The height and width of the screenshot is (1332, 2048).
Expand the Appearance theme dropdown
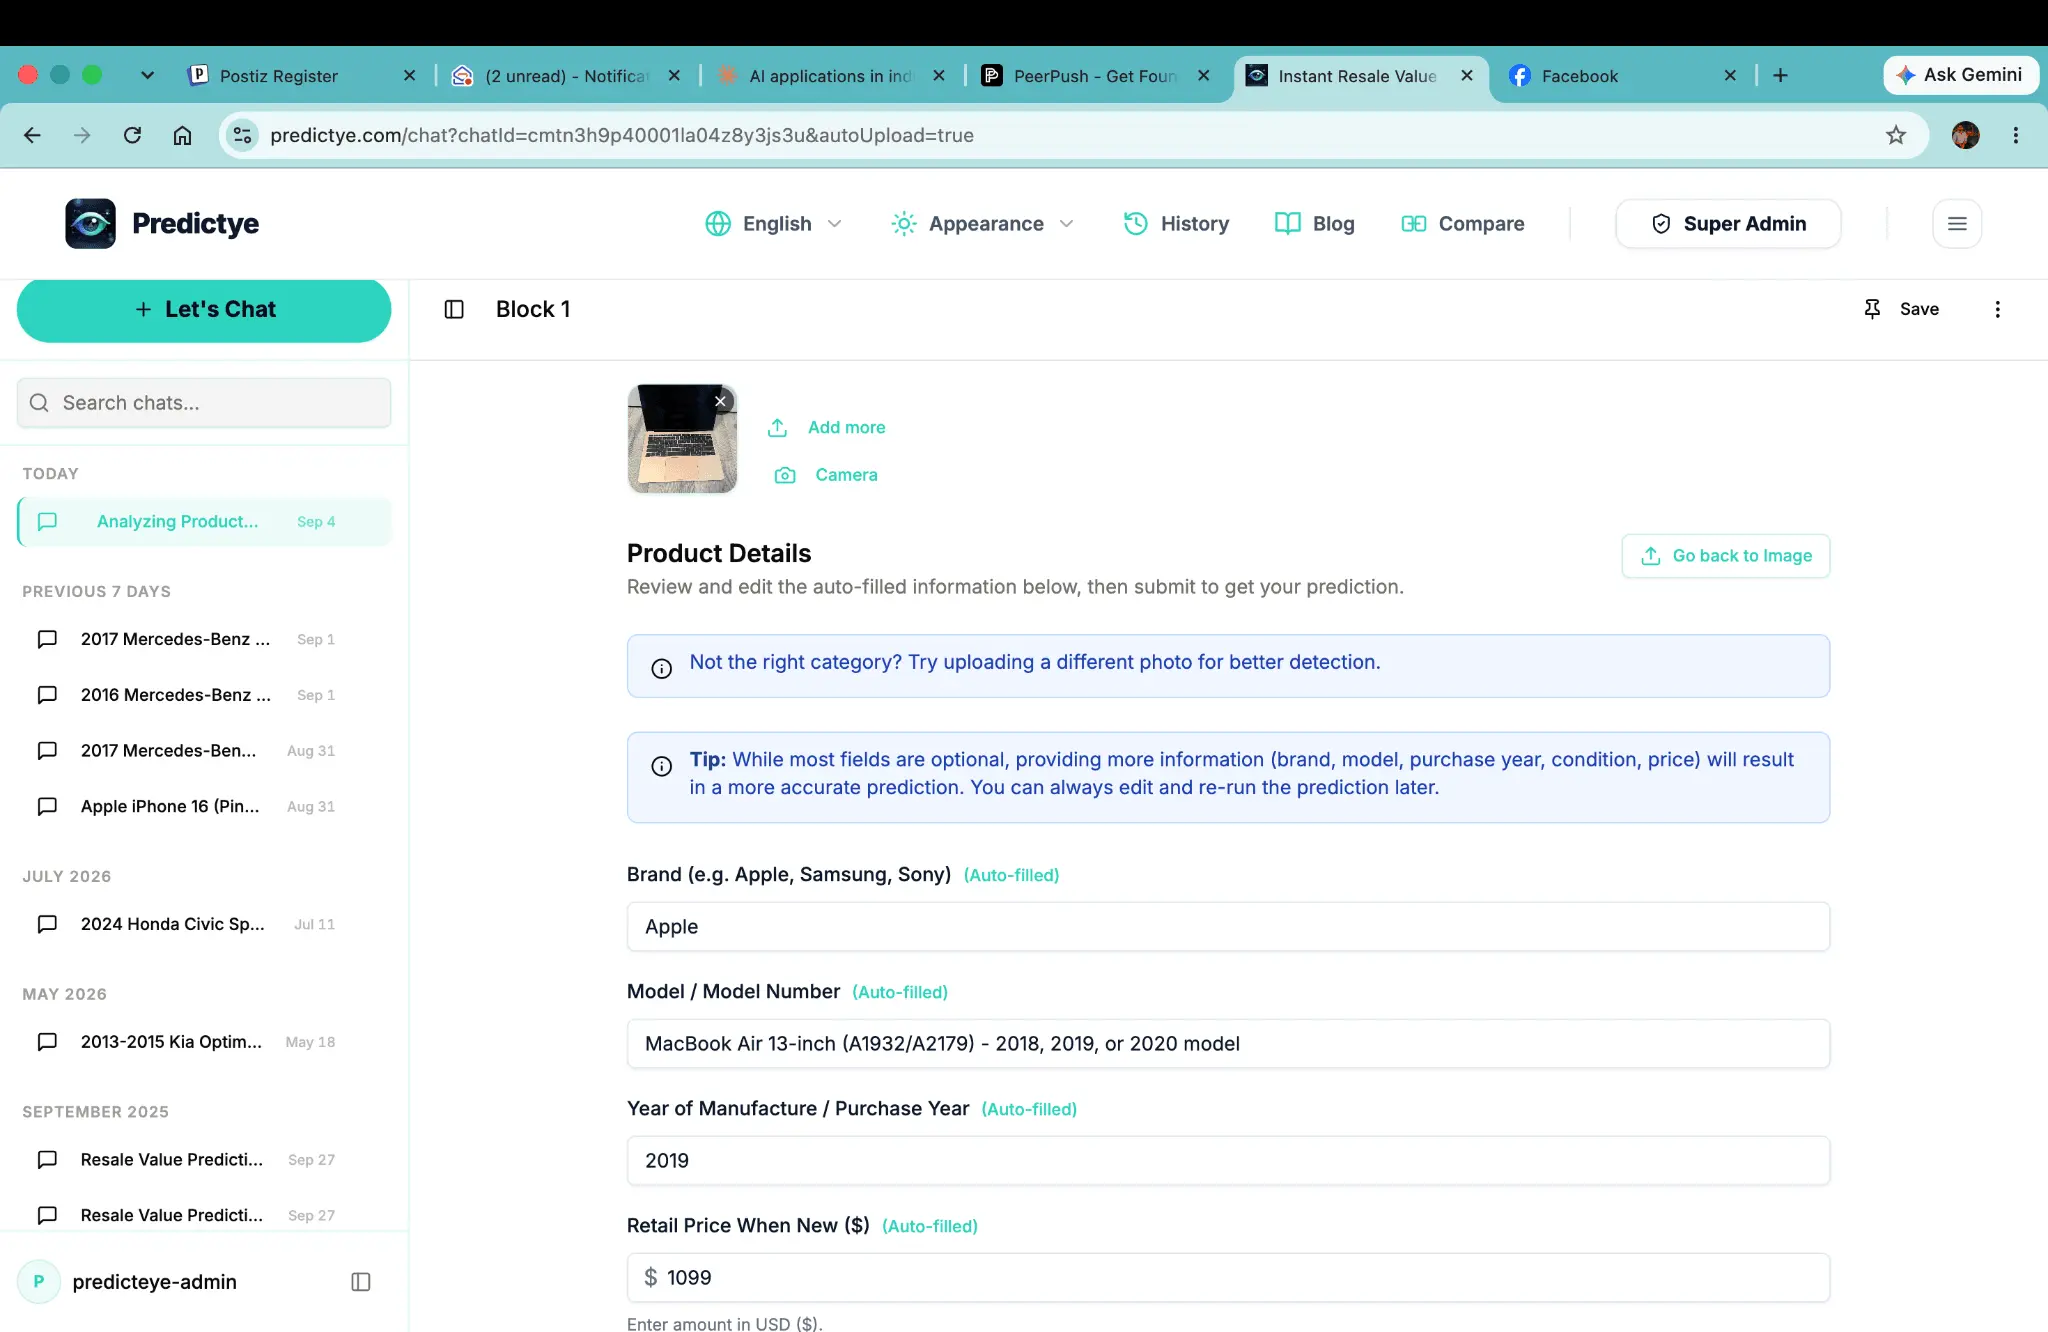(983, 223)
